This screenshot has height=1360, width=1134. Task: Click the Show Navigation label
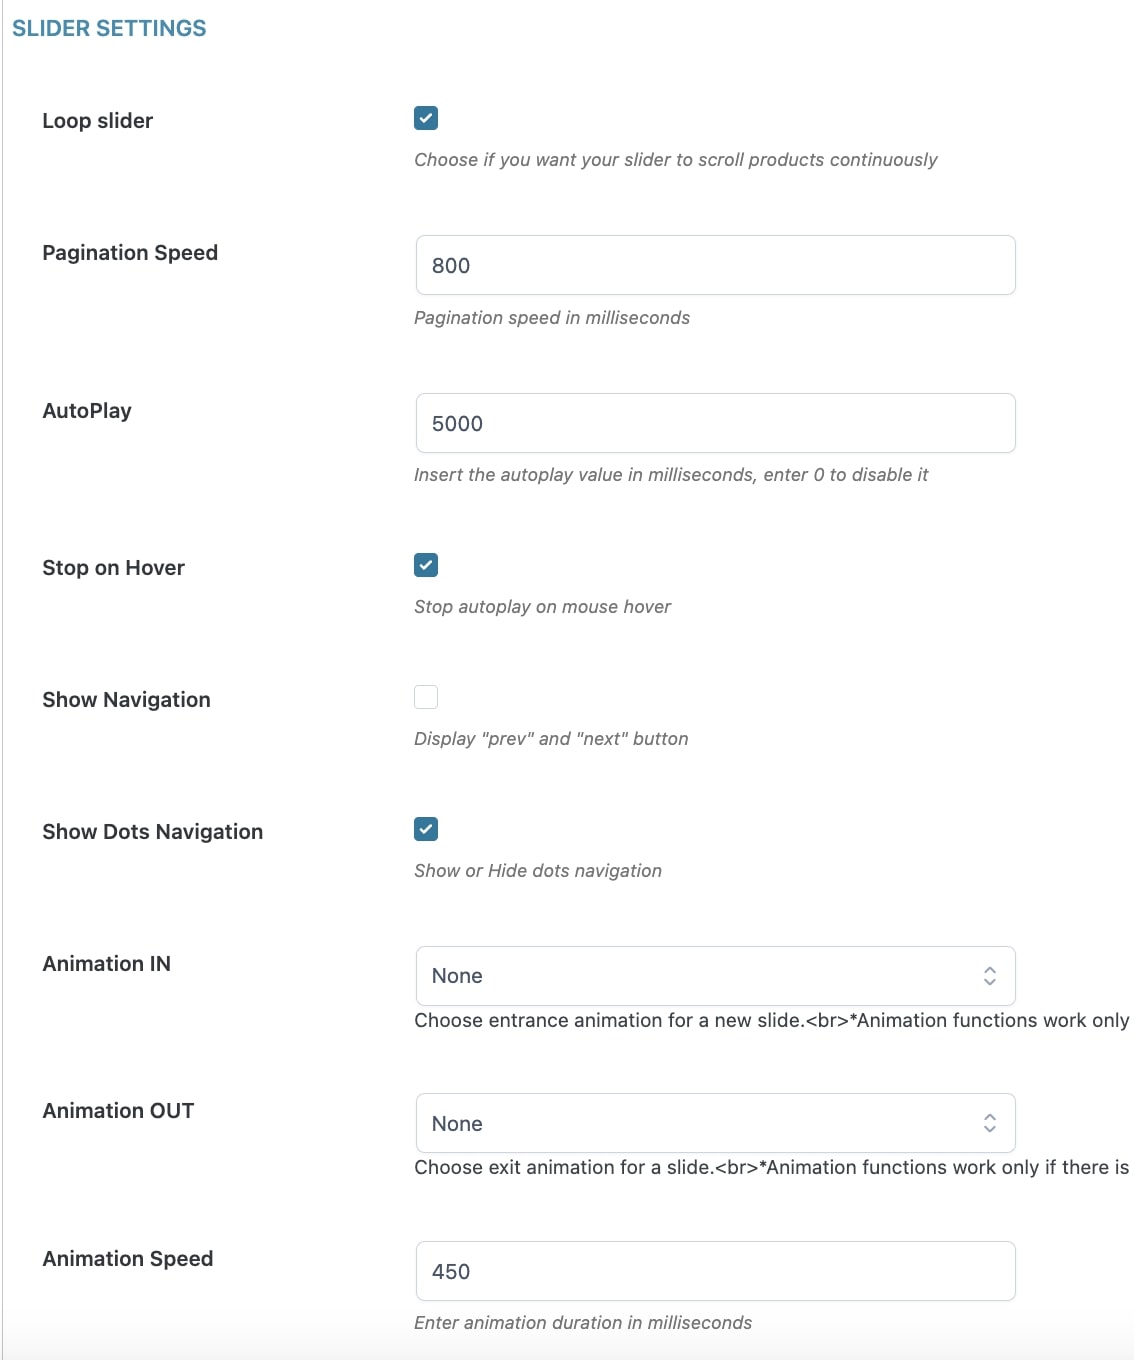(x=127, y=700)
